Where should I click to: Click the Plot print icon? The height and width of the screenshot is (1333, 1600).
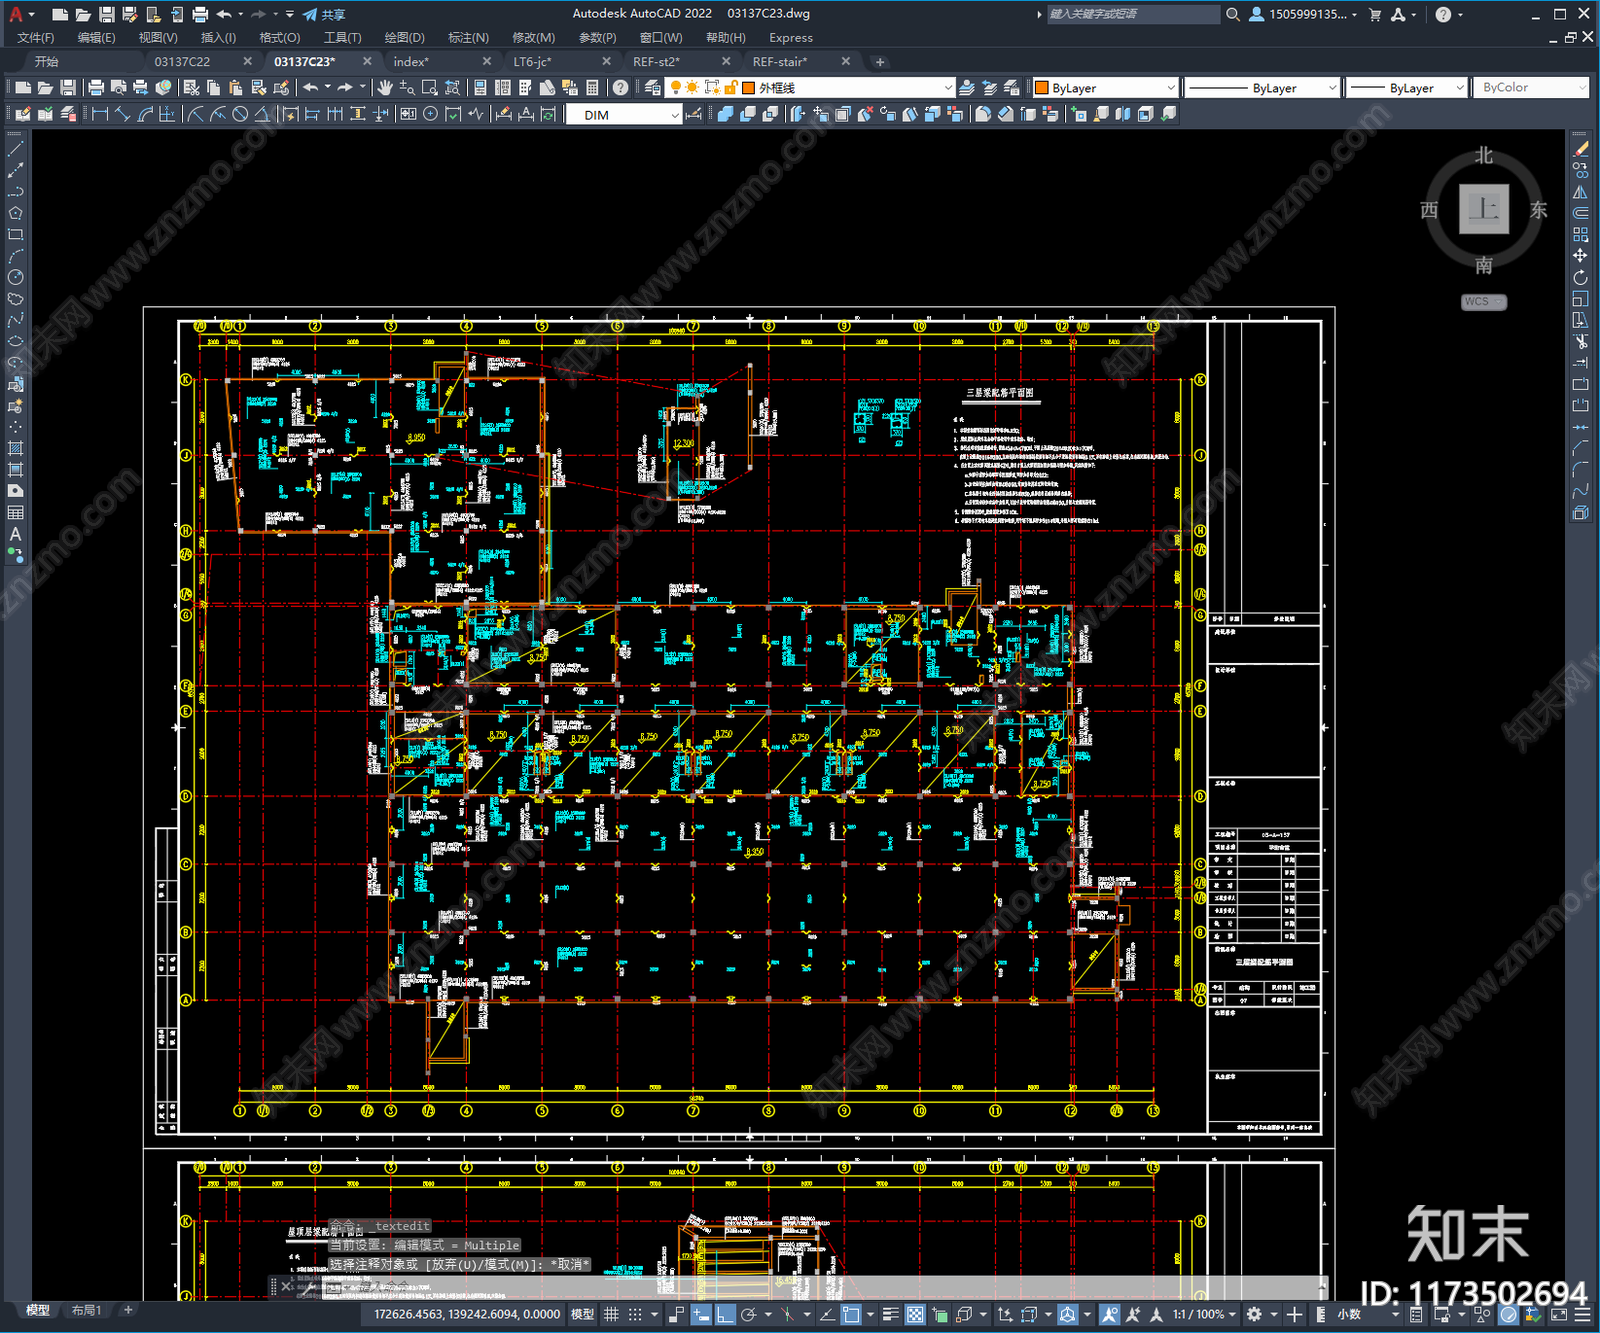click(x=96, y=88)
